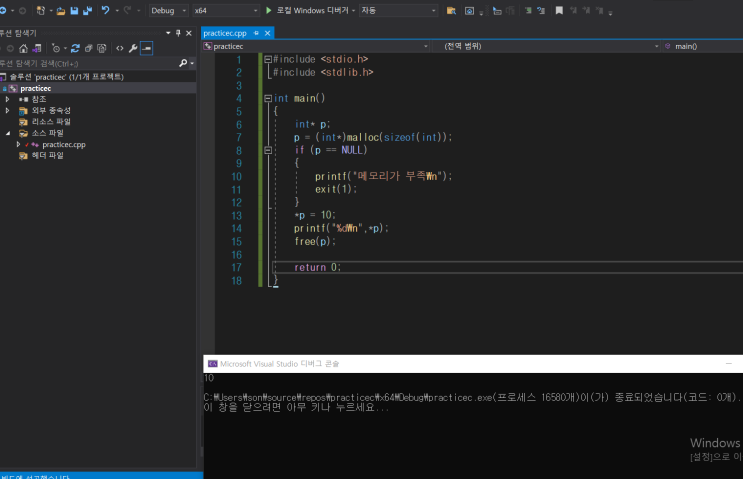Open the (전역 범위) scope dropdown
The image size is (743, 479).
tap(546, 46)
